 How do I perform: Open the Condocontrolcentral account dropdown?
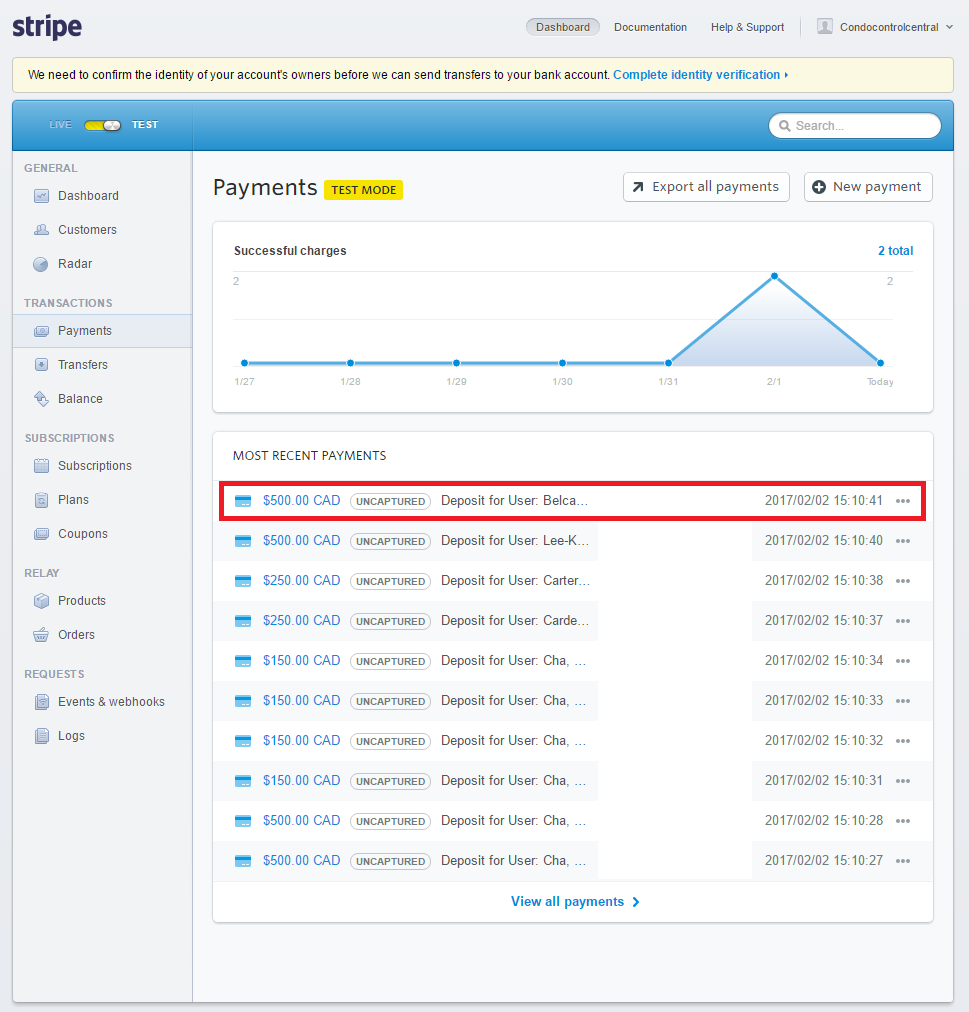pos(886,27)
